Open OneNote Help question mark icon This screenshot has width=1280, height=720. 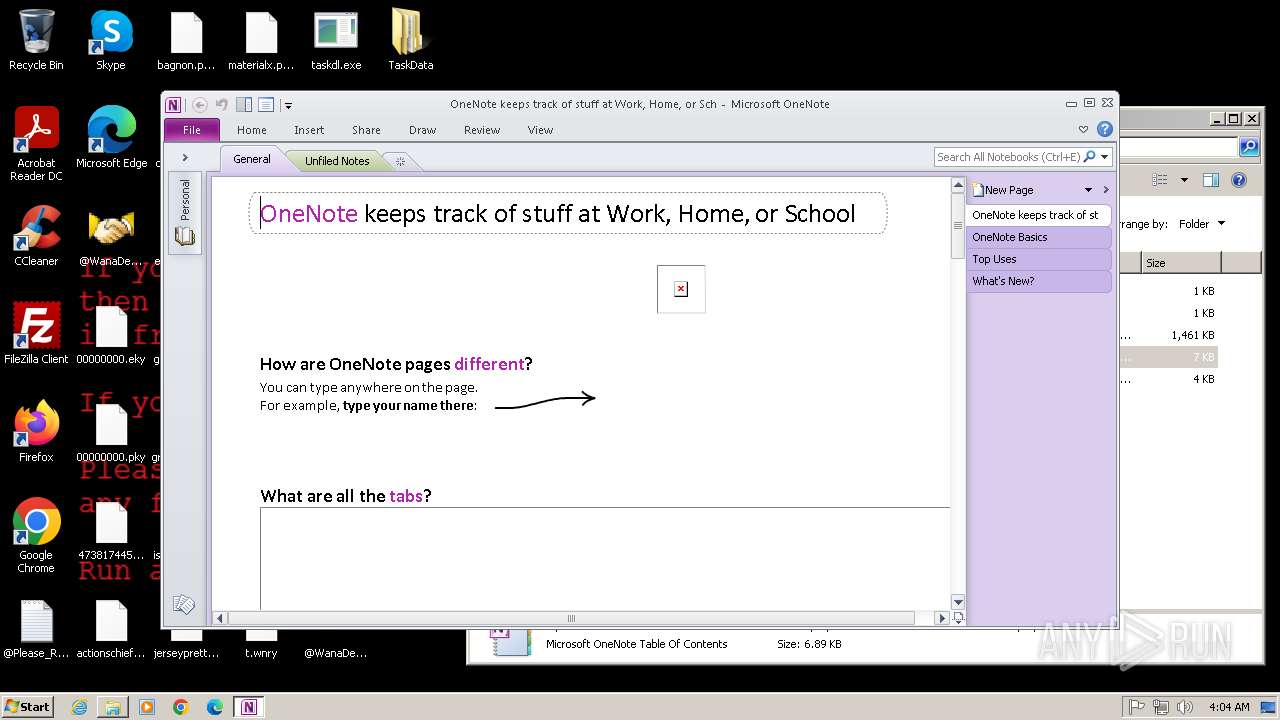point(1105,129)
